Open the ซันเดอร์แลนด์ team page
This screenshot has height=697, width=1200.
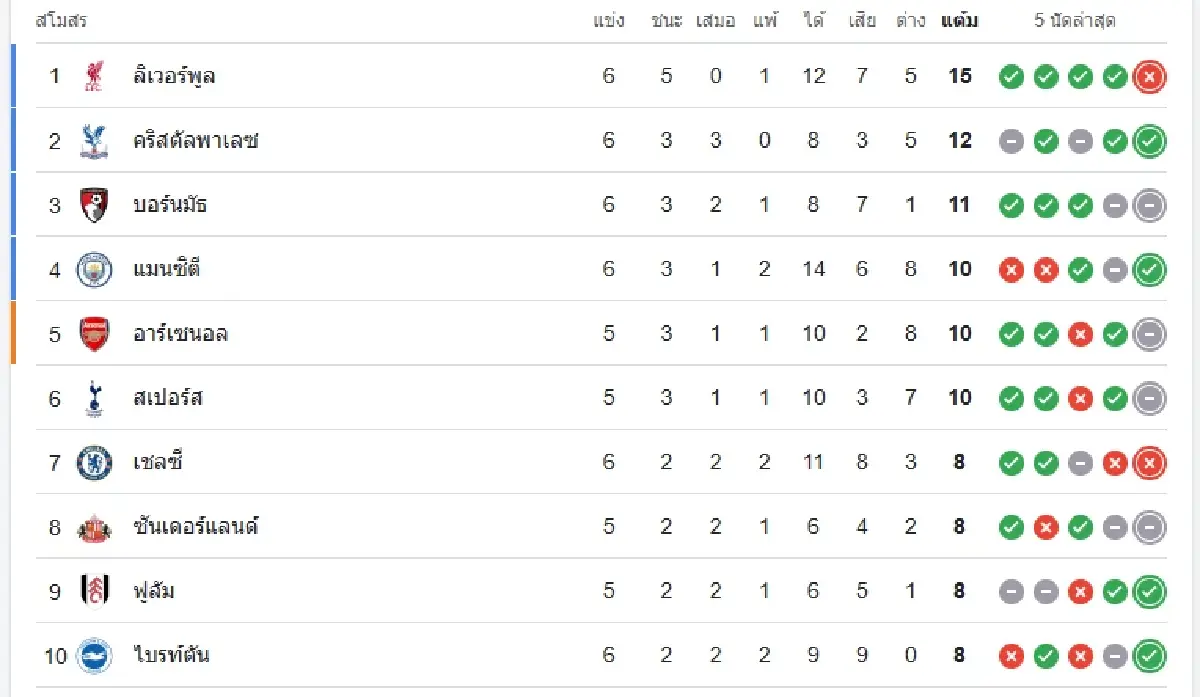click(196, 527)
